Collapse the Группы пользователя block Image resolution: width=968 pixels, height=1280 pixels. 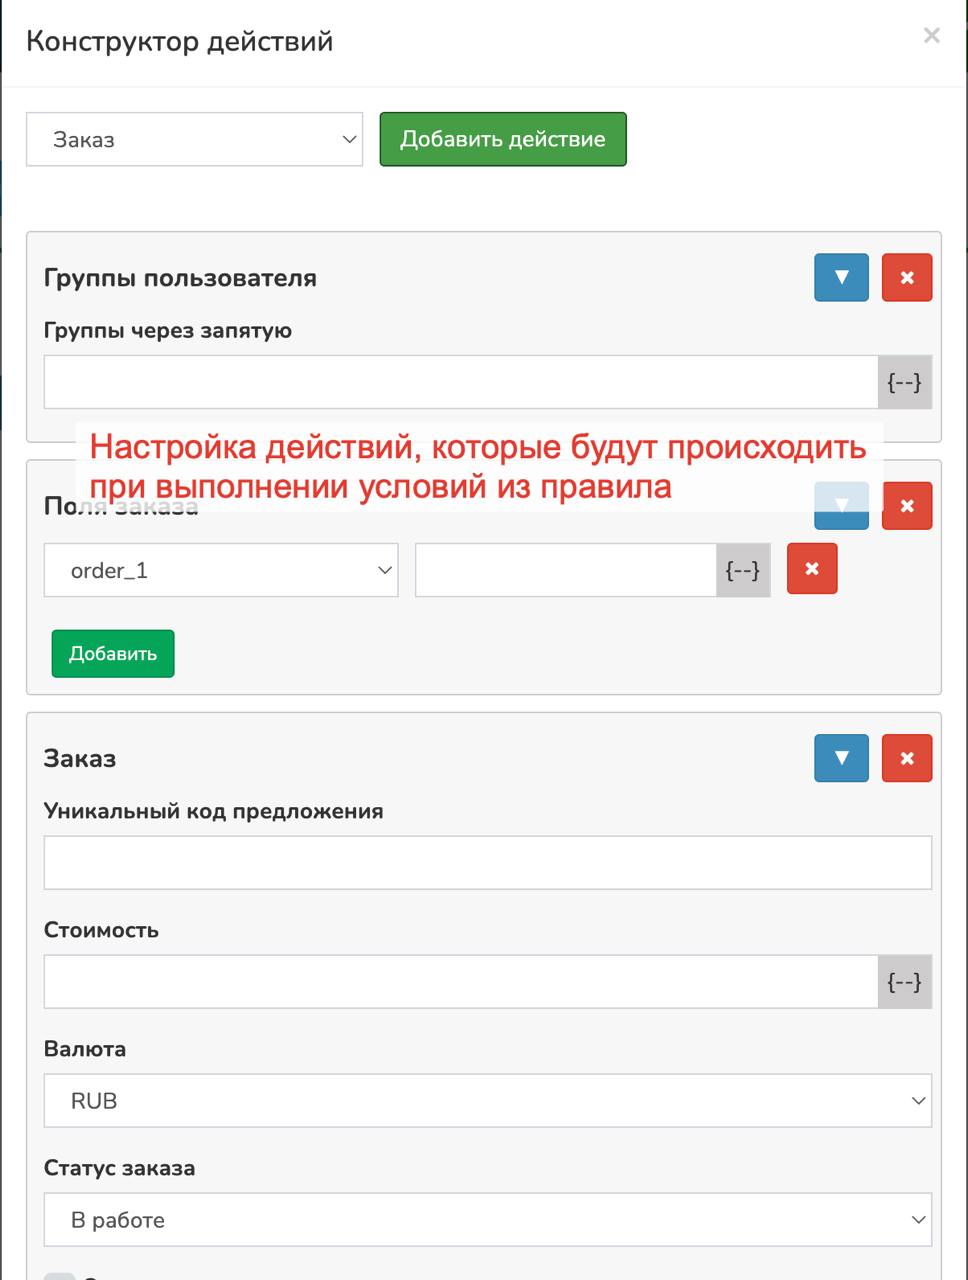(x=841, y=278)
